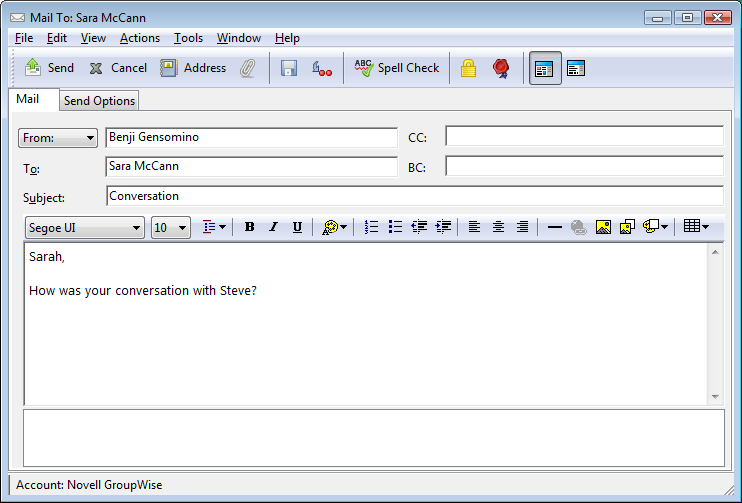Insert a horizontal line
This screenshot has width=742, height=503.
point(555,228)
